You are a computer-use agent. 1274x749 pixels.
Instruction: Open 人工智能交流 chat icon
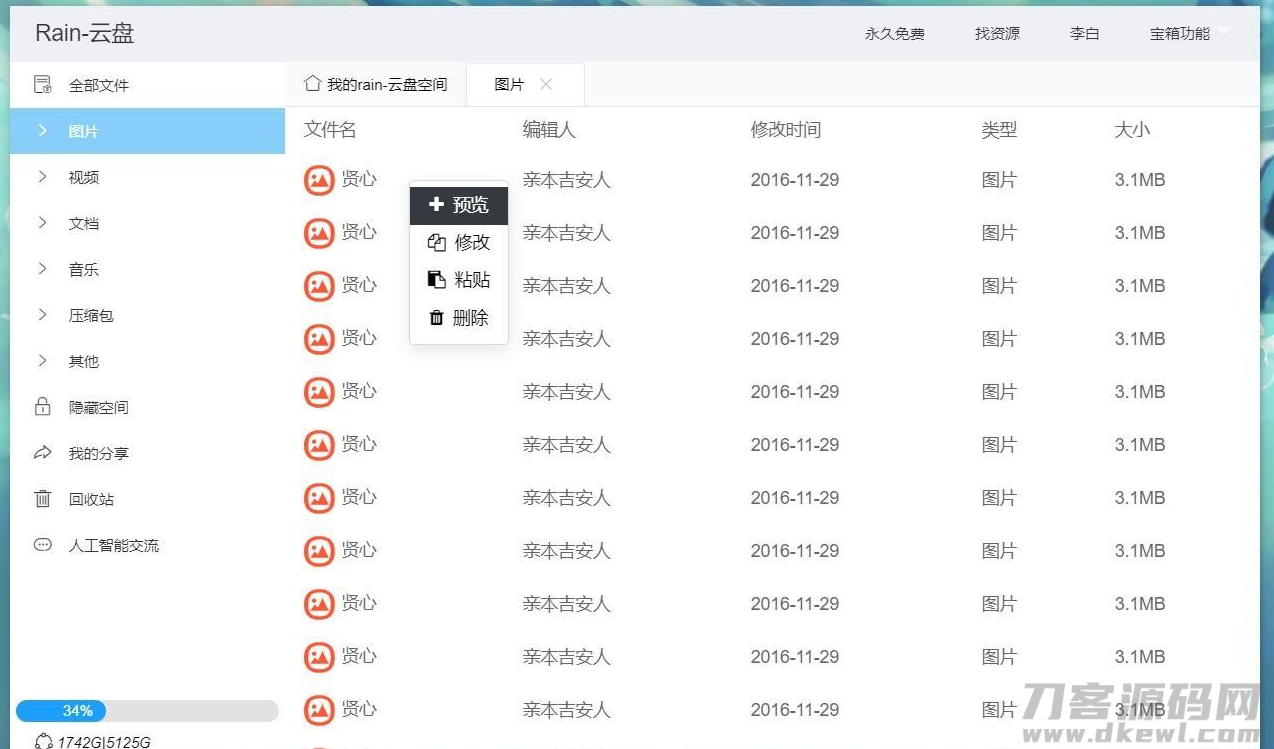tap(43, 545)
